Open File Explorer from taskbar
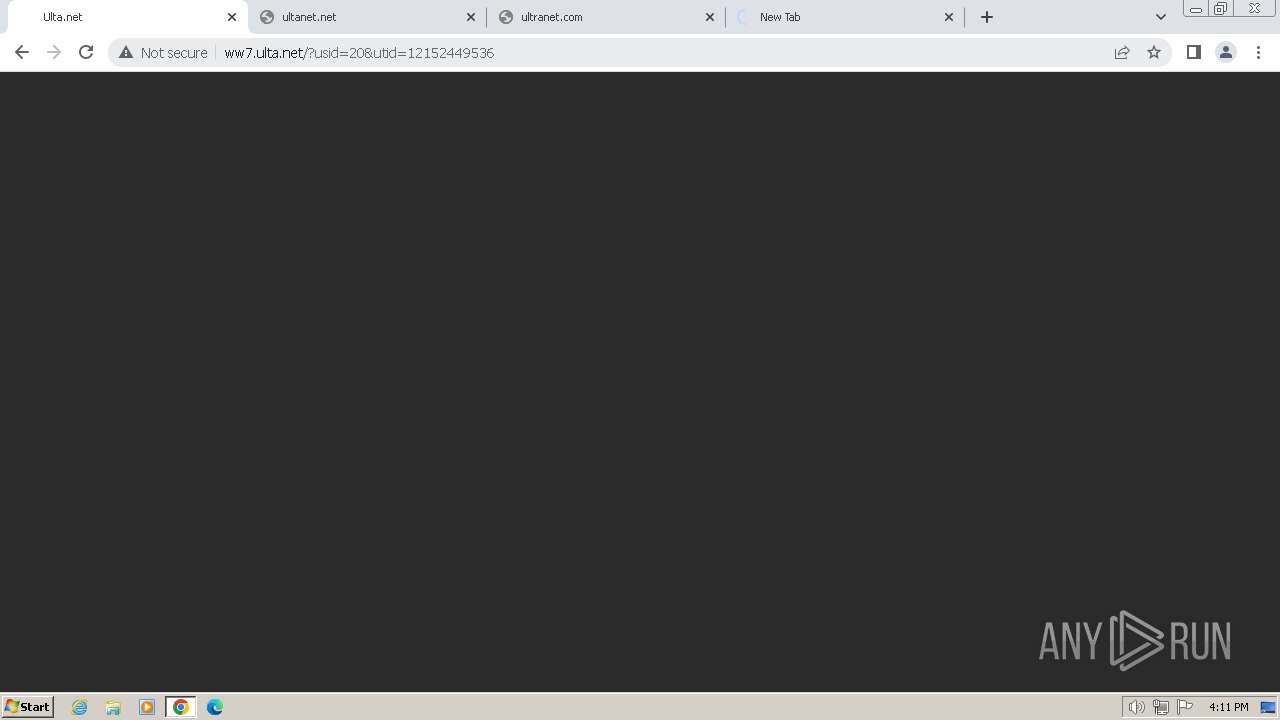This screenshot has height=720, width=1280. (x=113, y=707)
